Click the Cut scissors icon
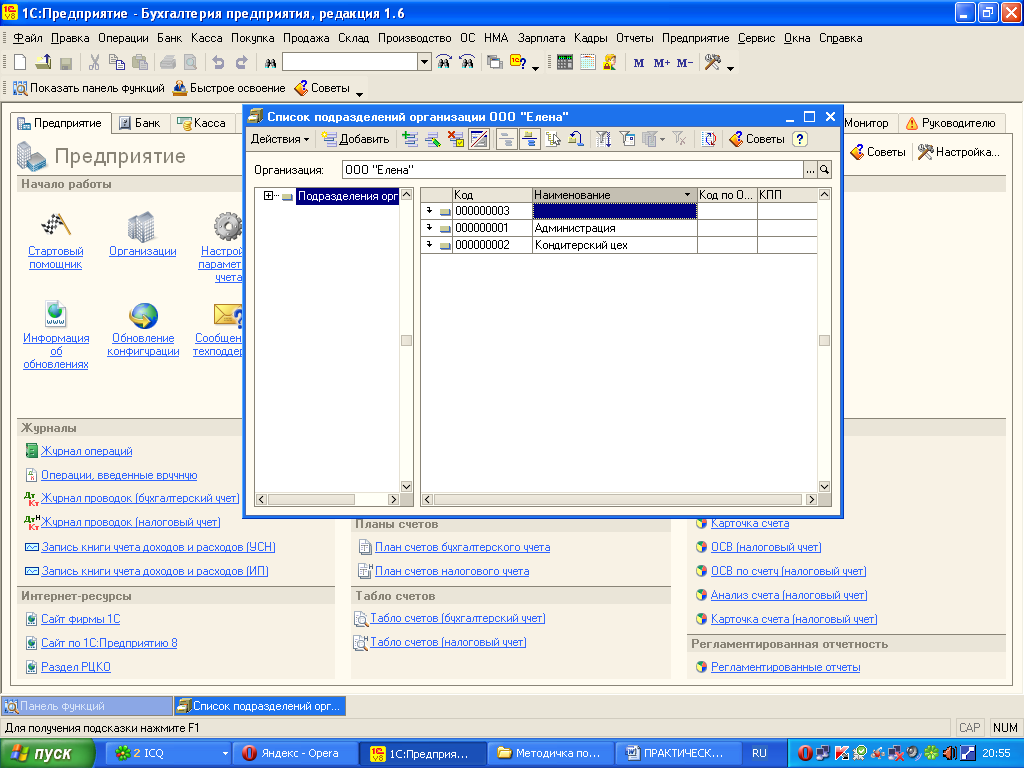 tap(94, 63)
